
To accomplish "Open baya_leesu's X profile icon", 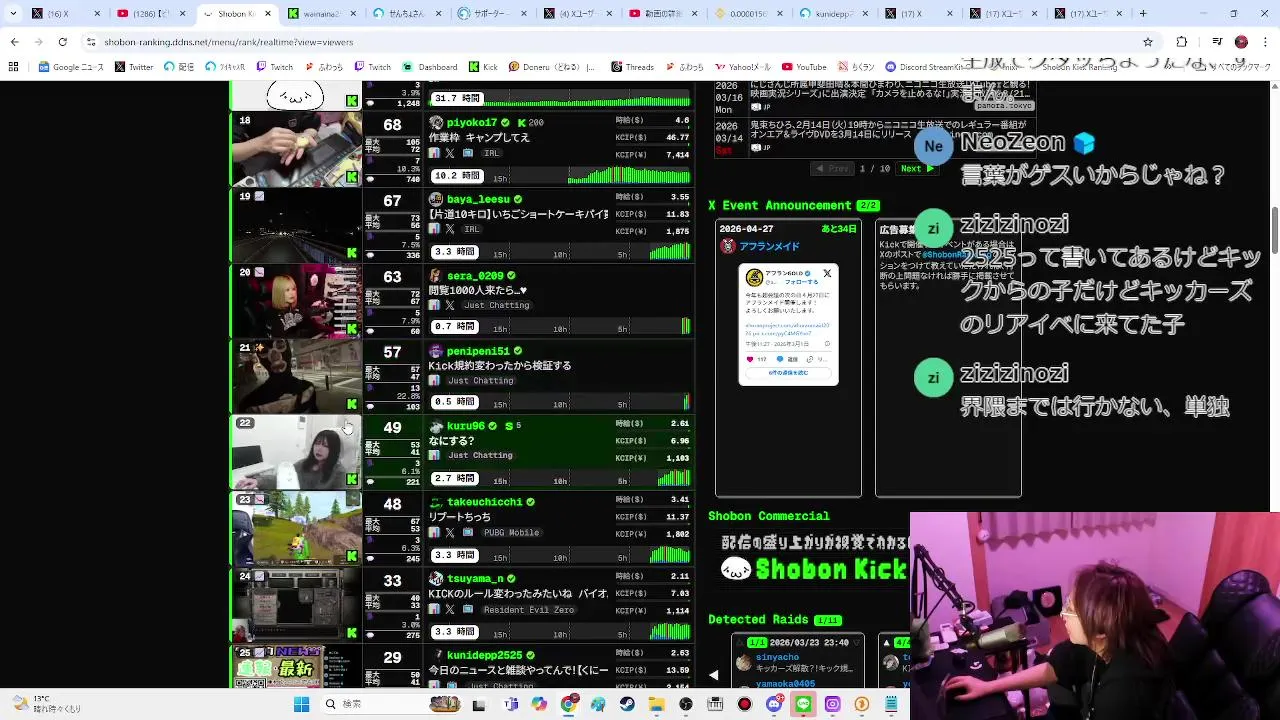I will click(x=450, y=229).
